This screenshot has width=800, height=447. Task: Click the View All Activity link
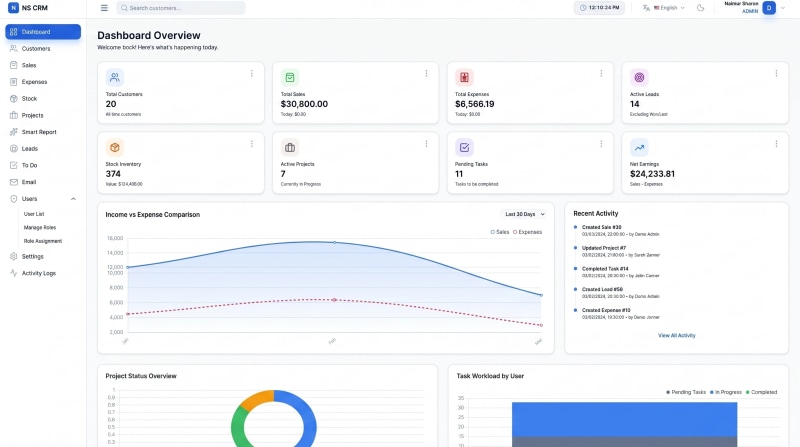click(x=677, y=336)
